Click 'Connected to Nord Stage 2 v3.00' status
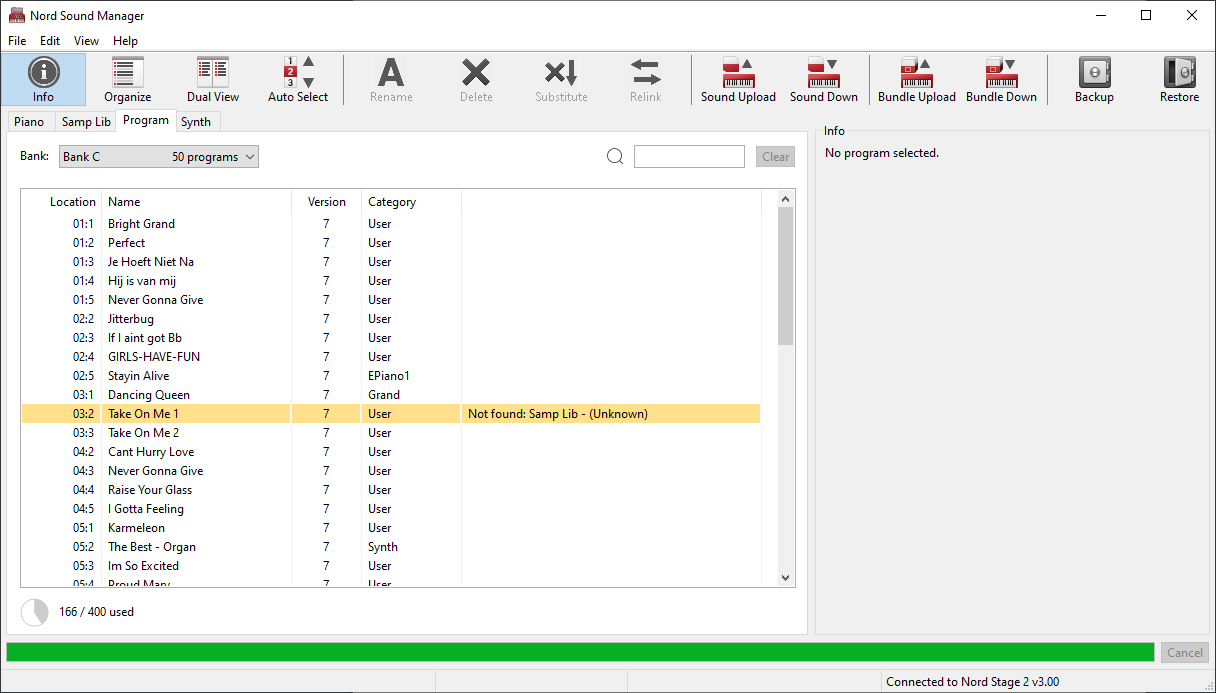The height and width of the screenshot is (693, 1216). click(x=973, y=682)
